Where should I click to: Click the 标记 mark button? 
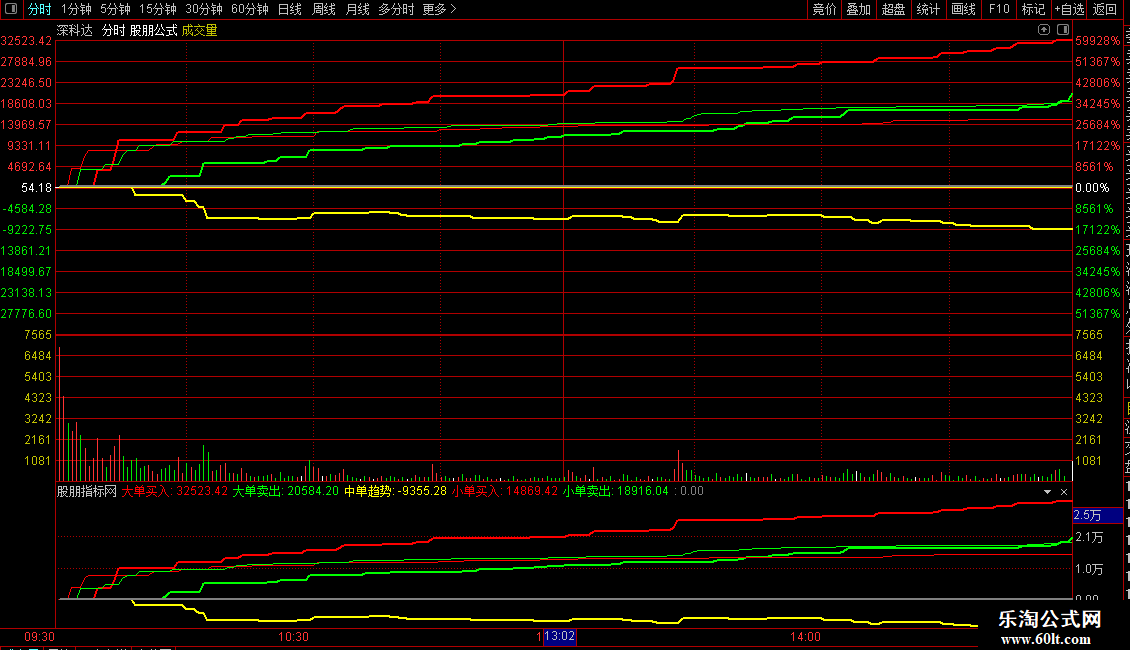click(1033, 9)
